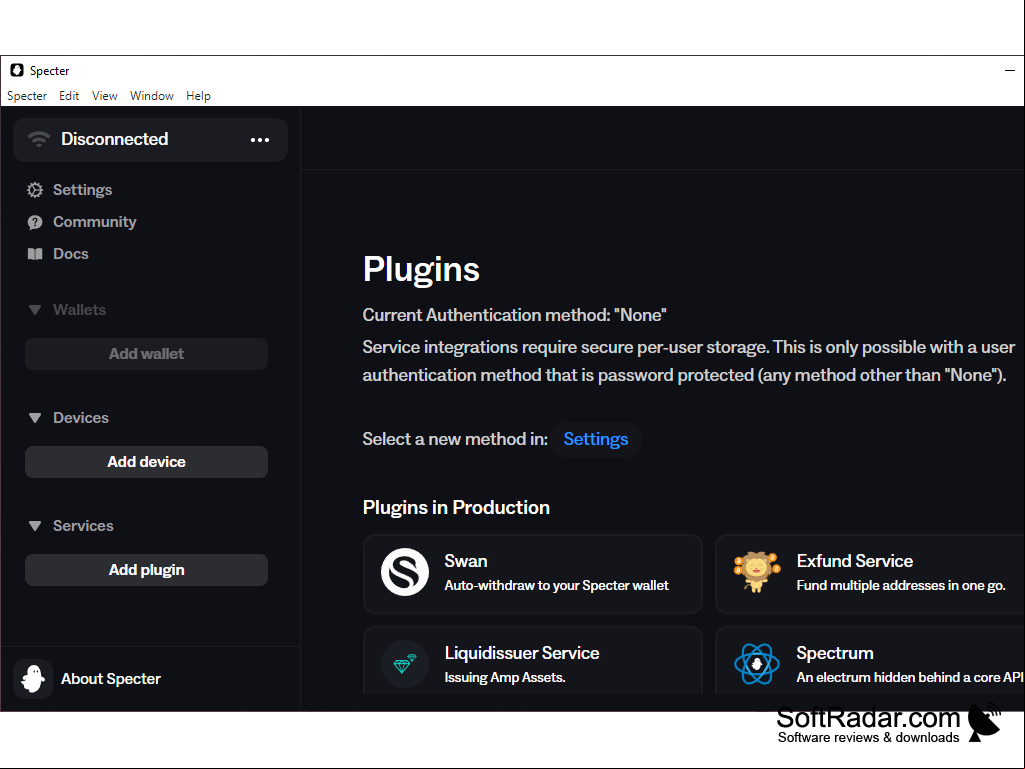This screenshot has height=769, width=1025.
Task: Click the 'Plugins in Production' heading
Action: point(456,507)
